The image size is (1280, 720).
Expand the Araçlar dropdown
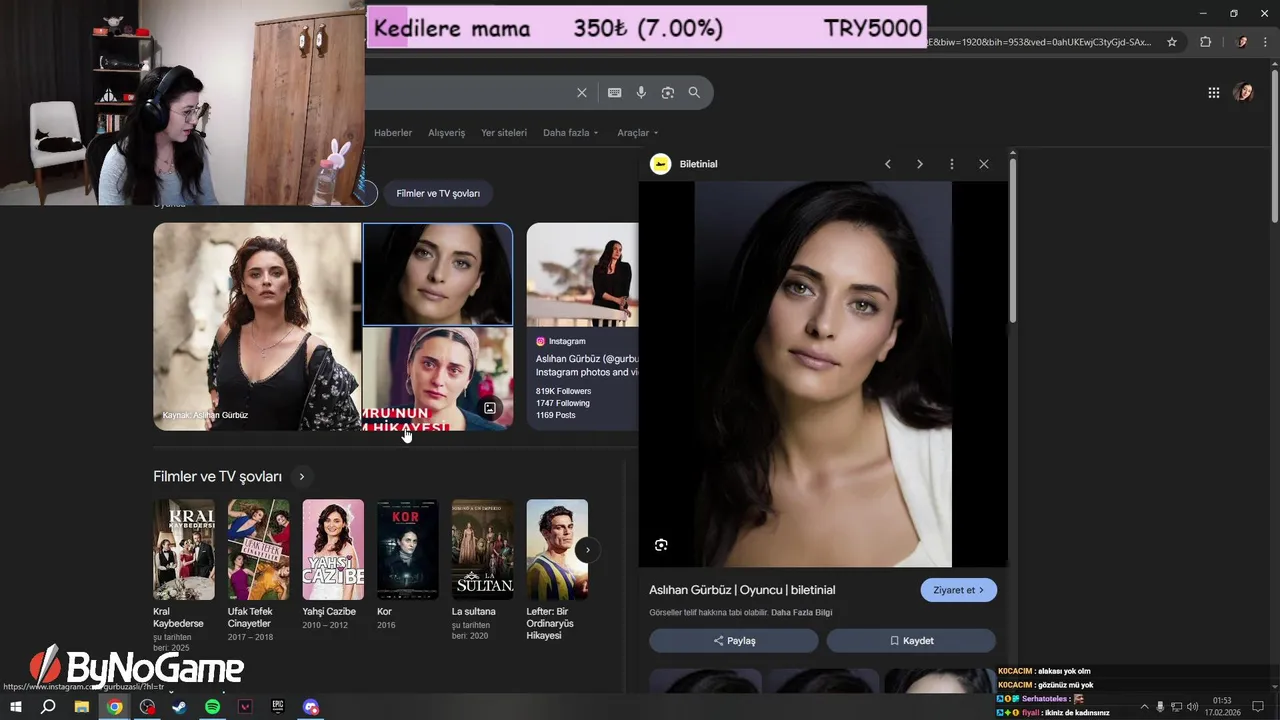[x=638, y=133]
